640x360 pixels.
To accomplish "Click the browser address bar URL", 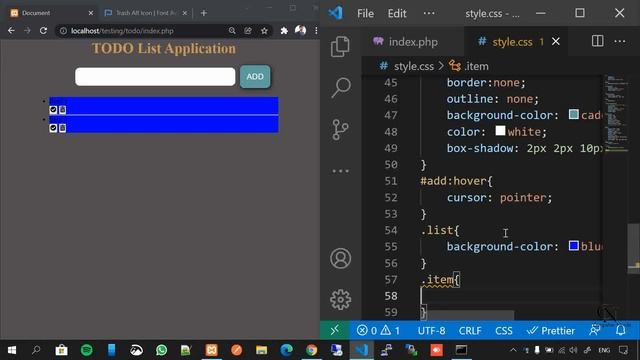I will [x=122, y=31].
